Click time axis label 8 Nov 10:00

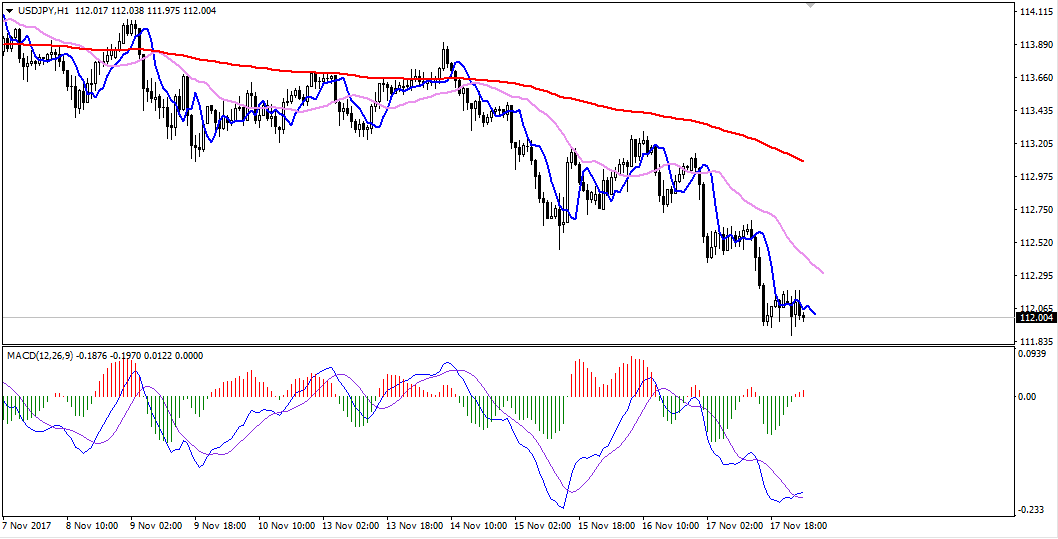(90, 525)
